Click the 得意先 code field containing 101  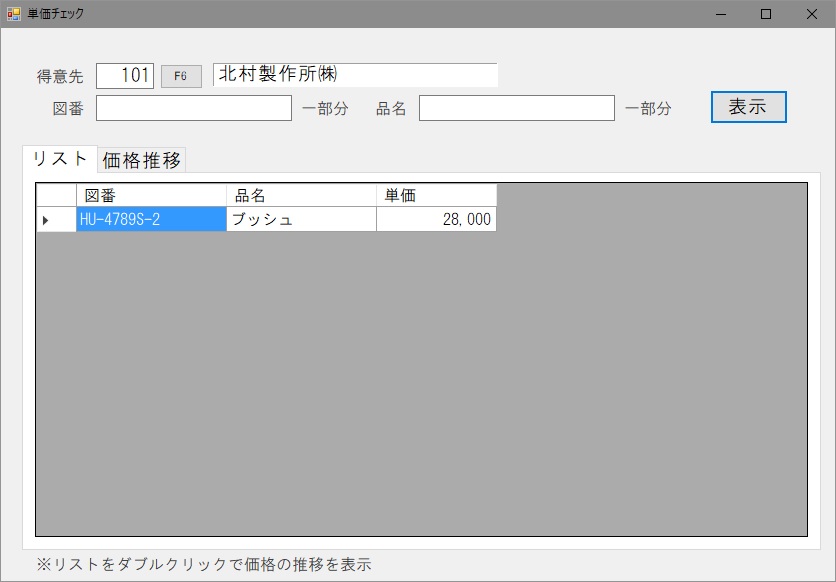click(124, 74)
